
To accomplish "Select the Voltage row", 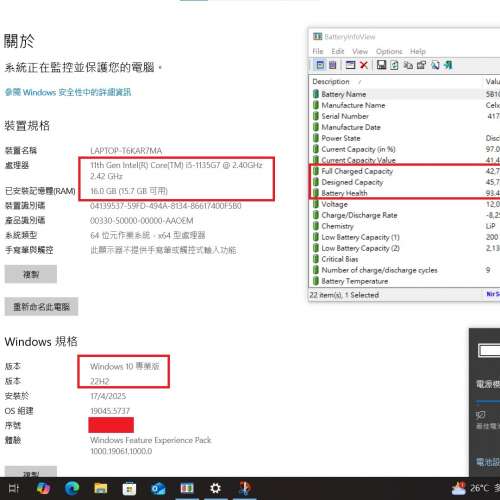I will (405, 204).
